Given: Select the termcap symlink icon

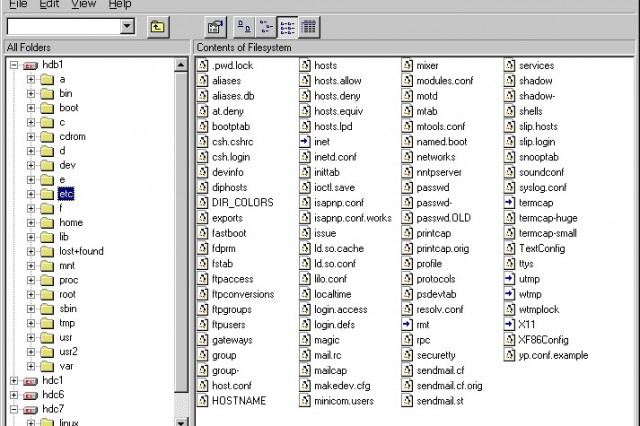Looking at the screenshot, I should pyautogui.click(x=510, y=202).
